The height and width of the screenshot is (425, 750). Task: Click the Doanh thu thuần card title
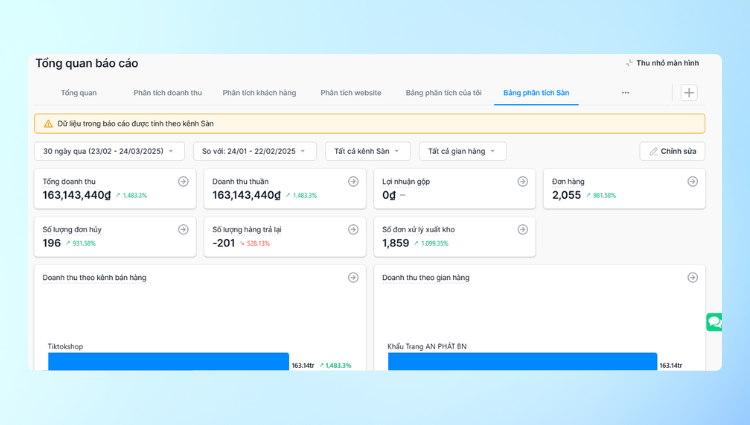coord(240,182)
